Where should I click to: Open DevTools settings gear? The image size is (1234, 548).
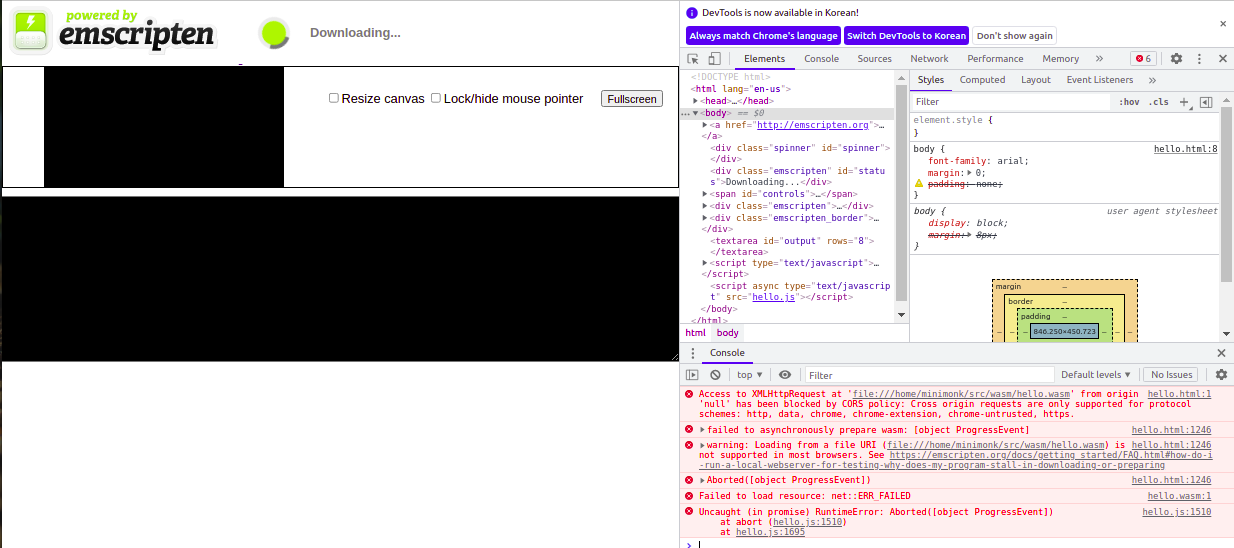pos(1176,59)
